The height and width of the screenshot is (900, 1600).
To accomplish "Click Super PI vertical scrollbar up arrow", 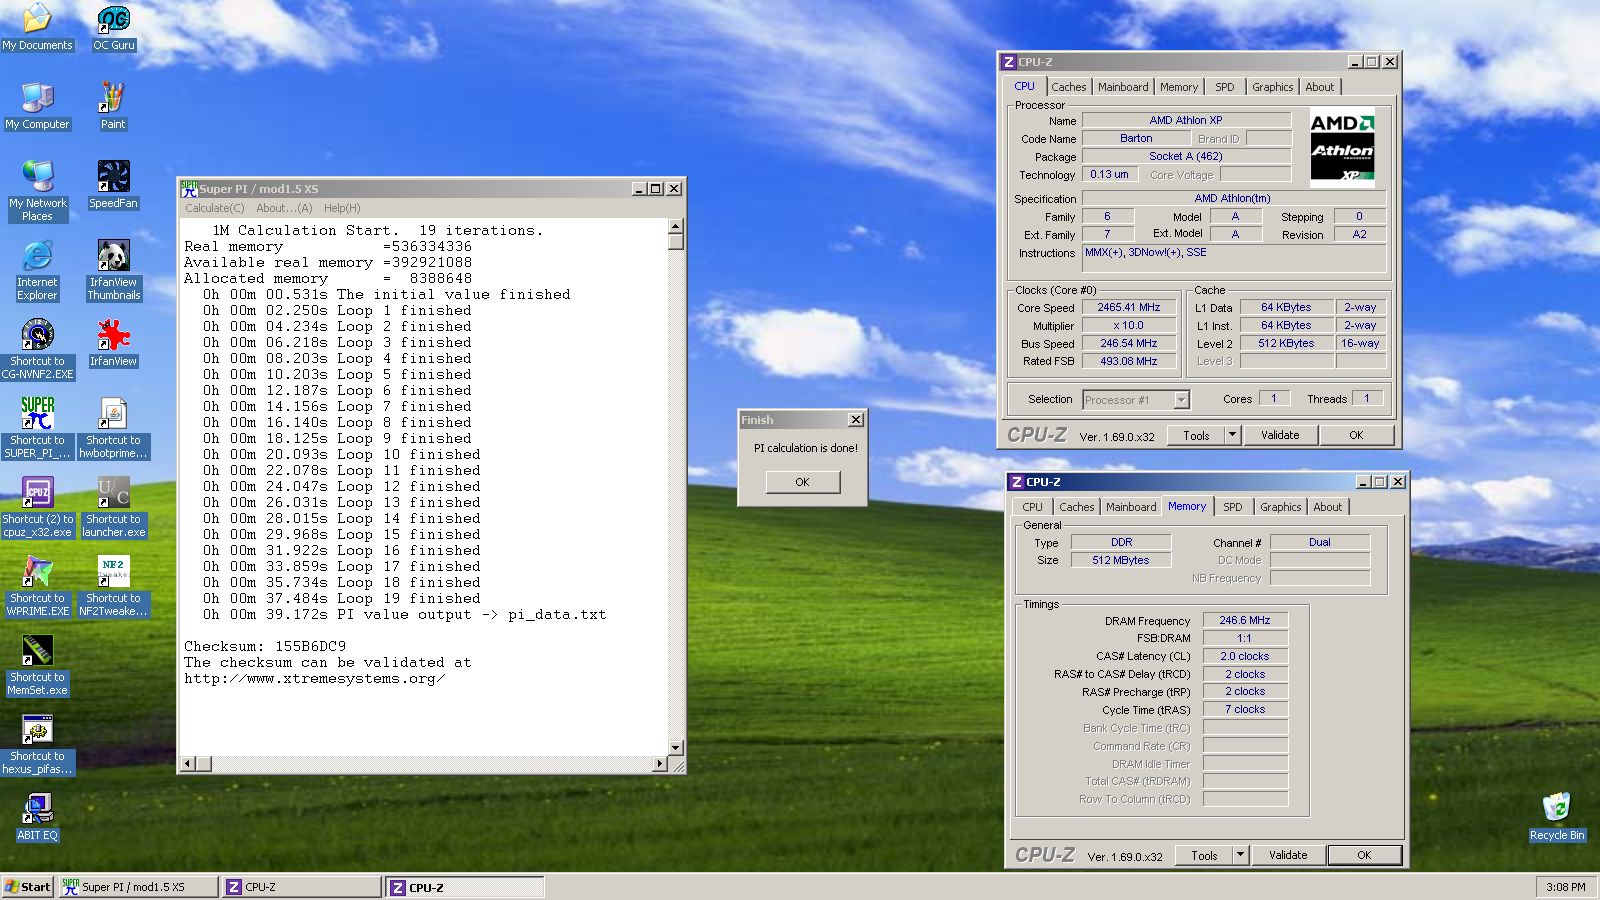I will coord(676,226).
